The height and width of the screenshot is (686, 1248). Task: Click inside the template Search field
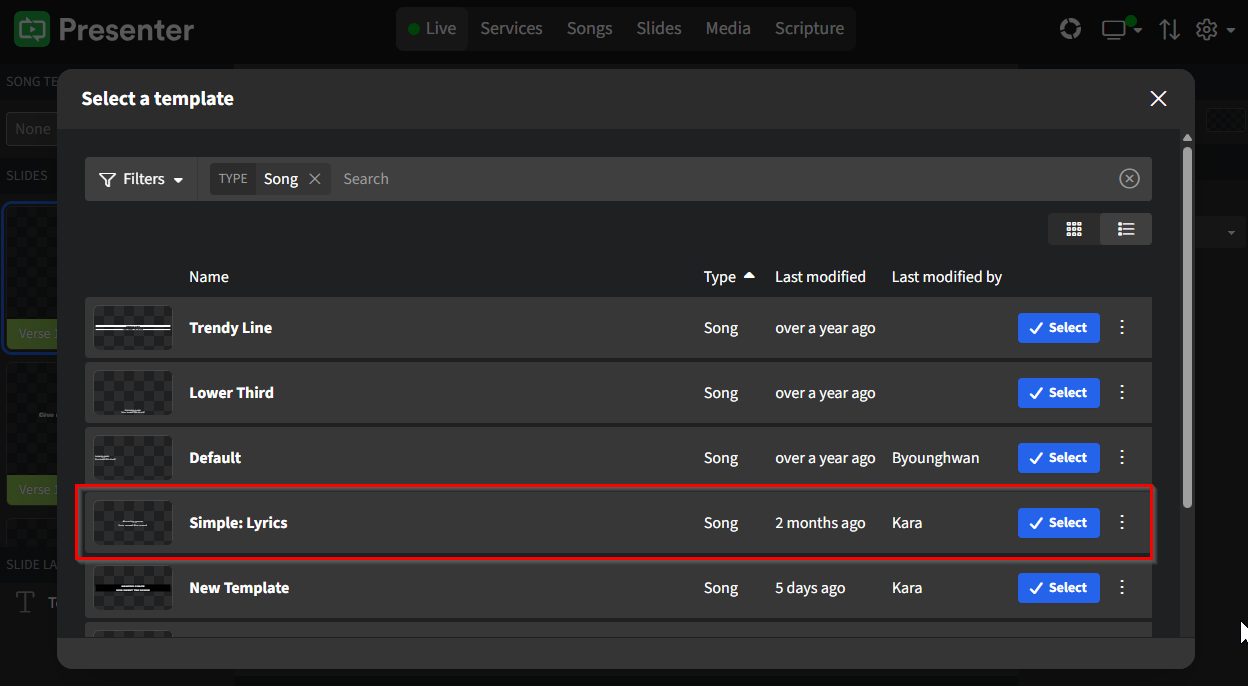click(x=500, y=178)
